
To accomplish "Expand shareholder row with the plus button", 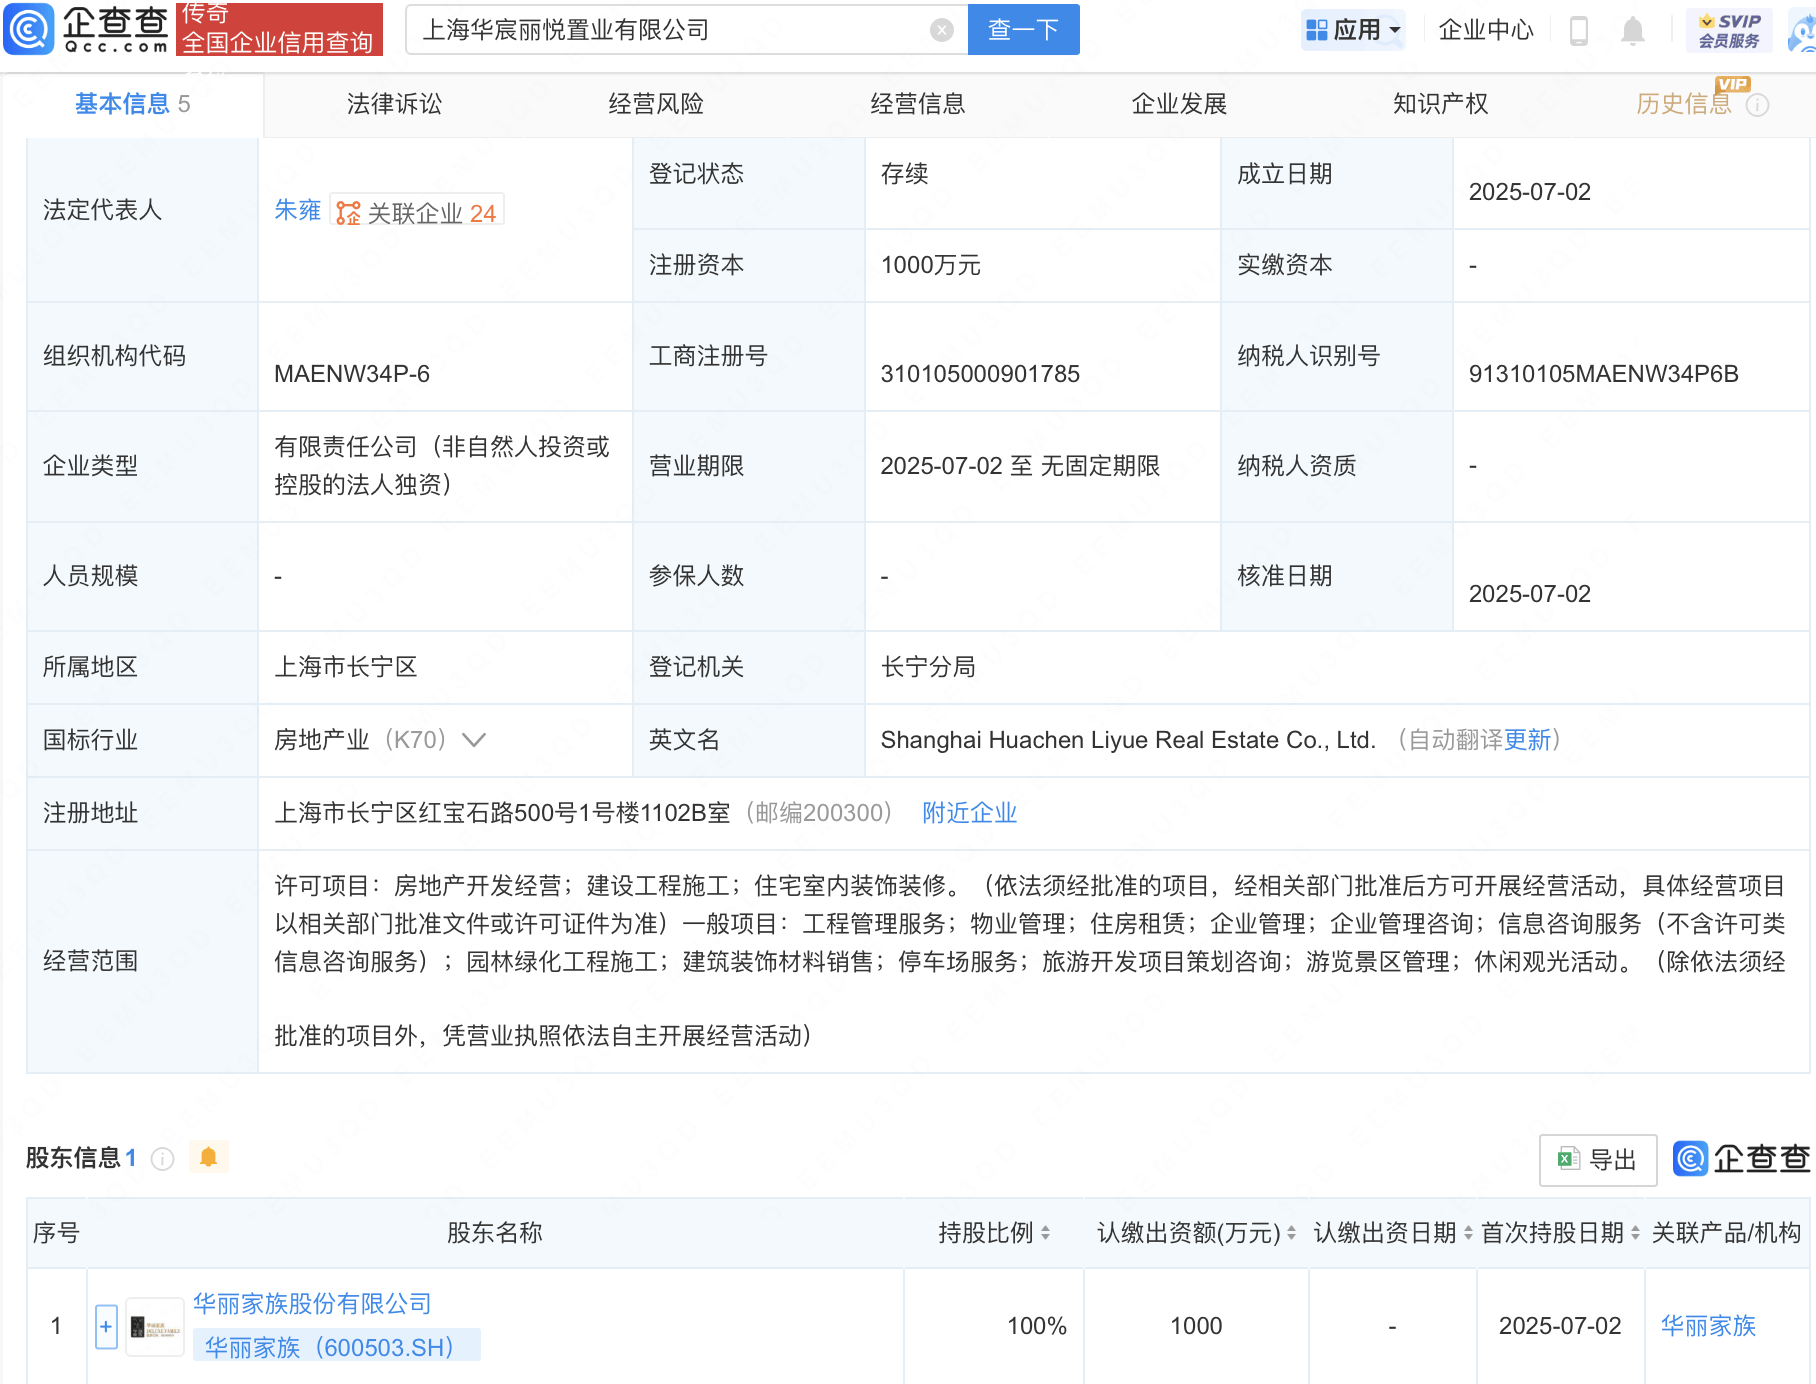I will point(106,1327).
